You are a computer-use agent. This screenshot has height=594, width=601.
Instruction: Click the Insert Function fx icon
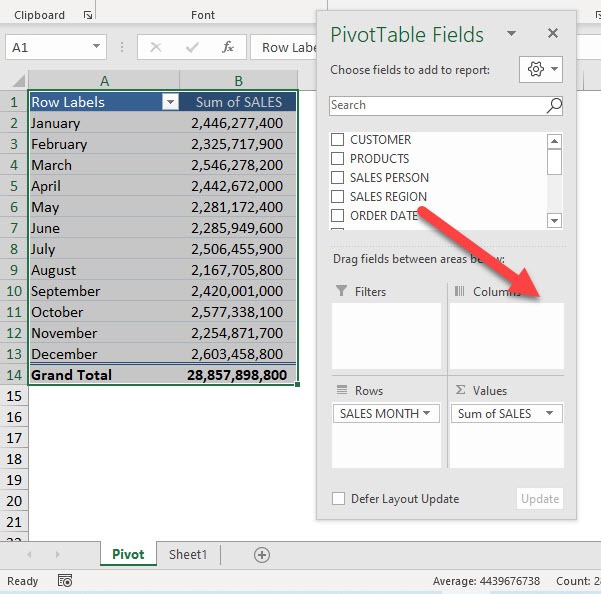tap(228, 48)
